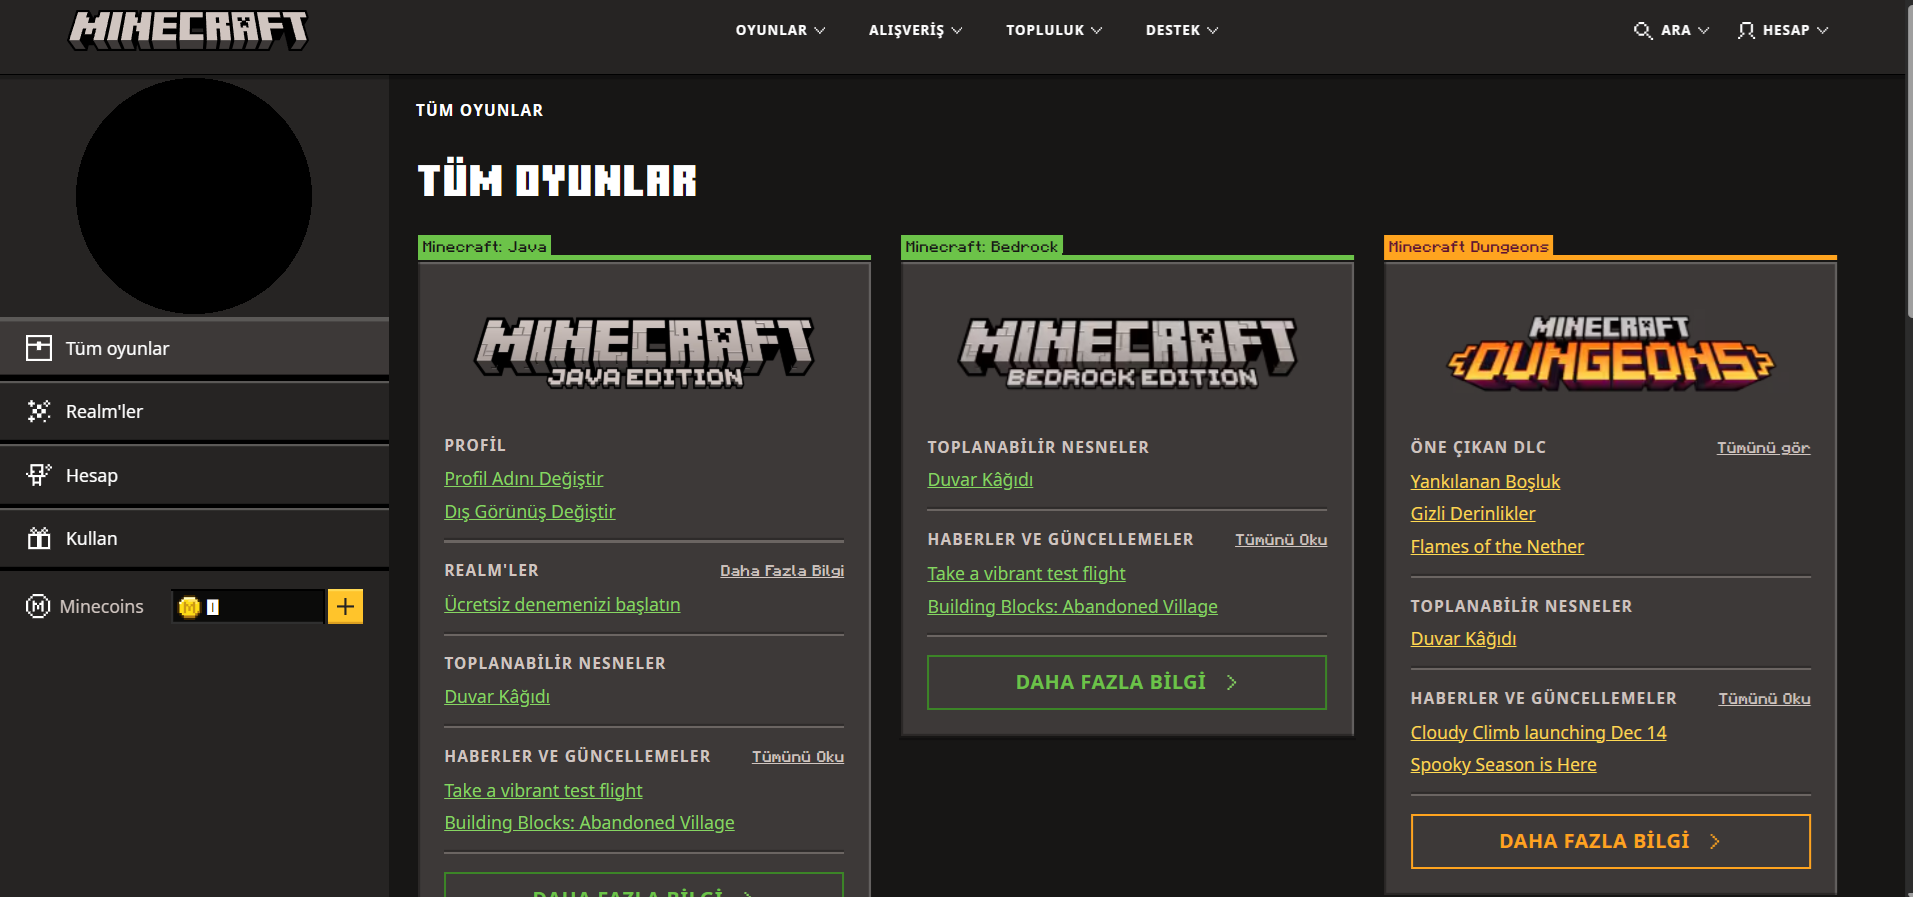The height and width of the screenshot is (897, 1913).
Task: Expand the TOPLULUK menu
Action: (x=1054, y=30)
